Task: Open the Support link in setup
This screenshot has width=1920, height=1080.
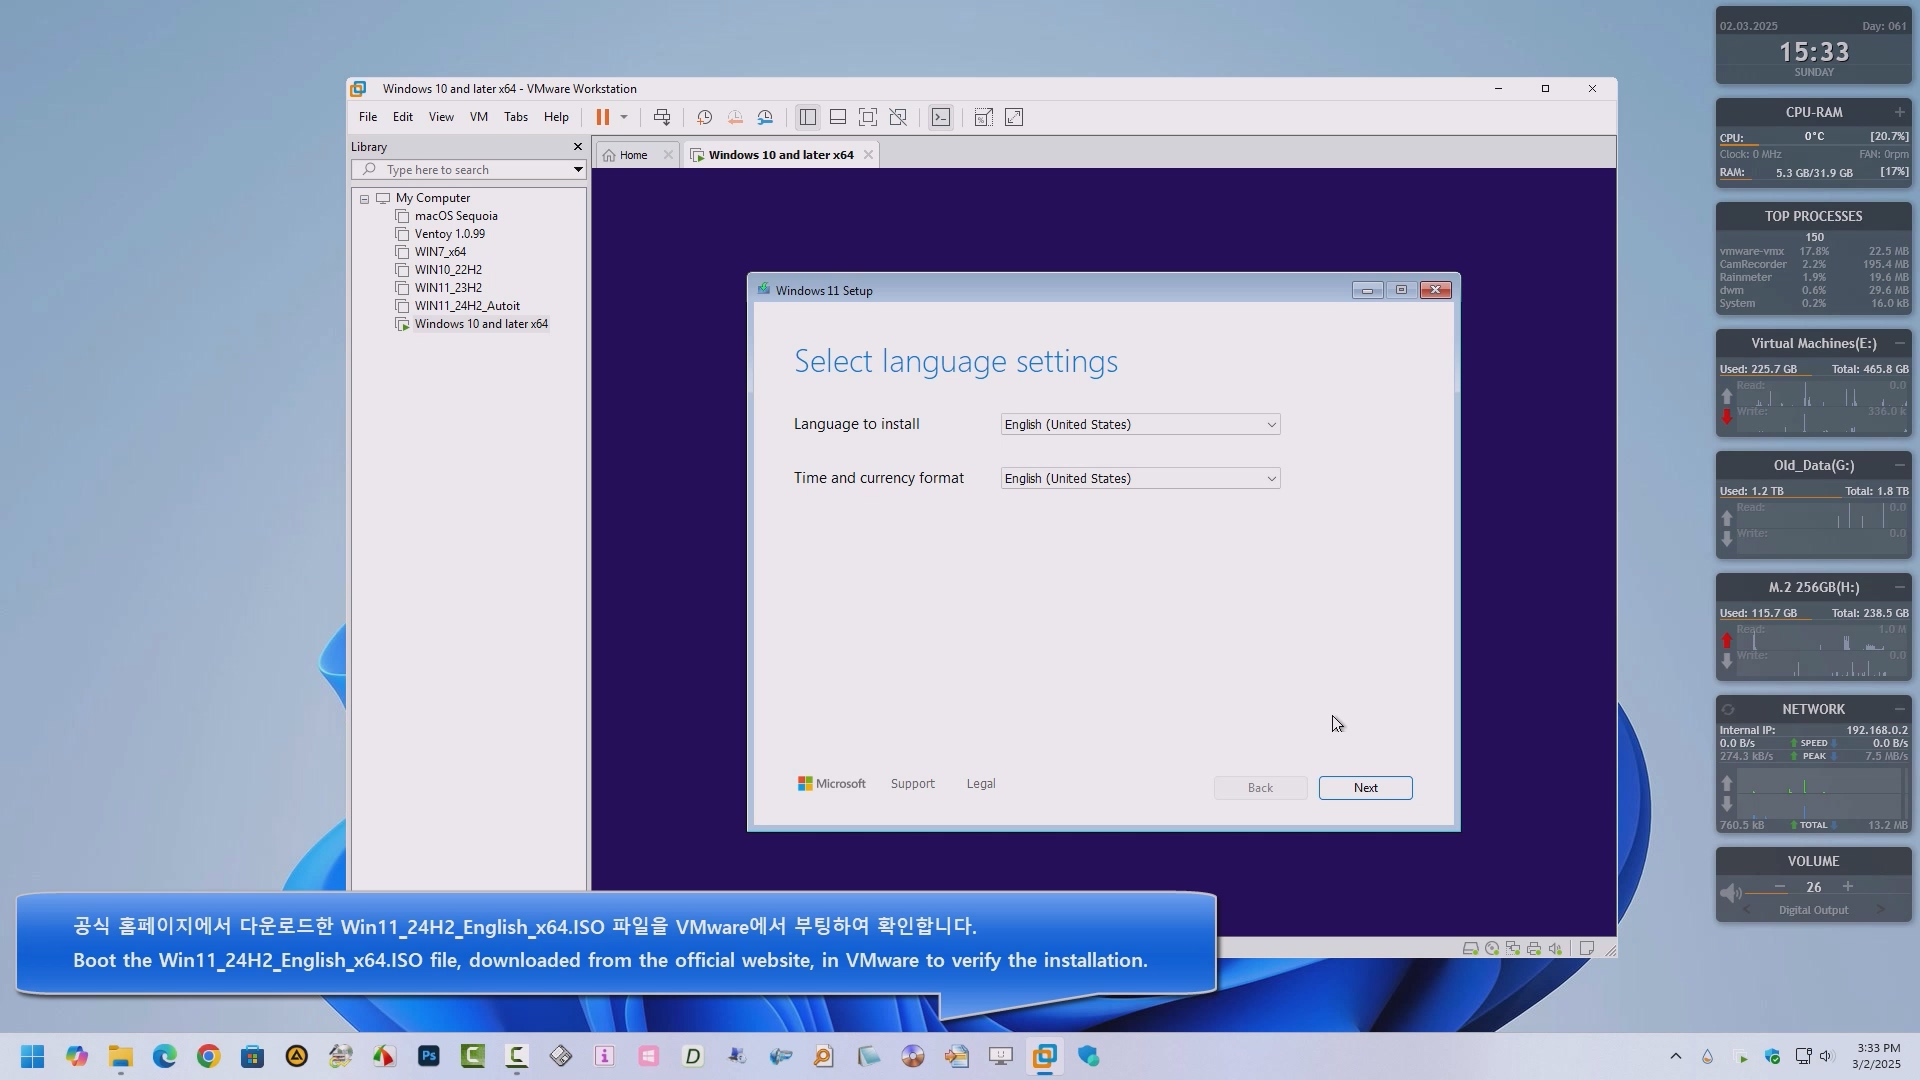Action: (912, 784)
